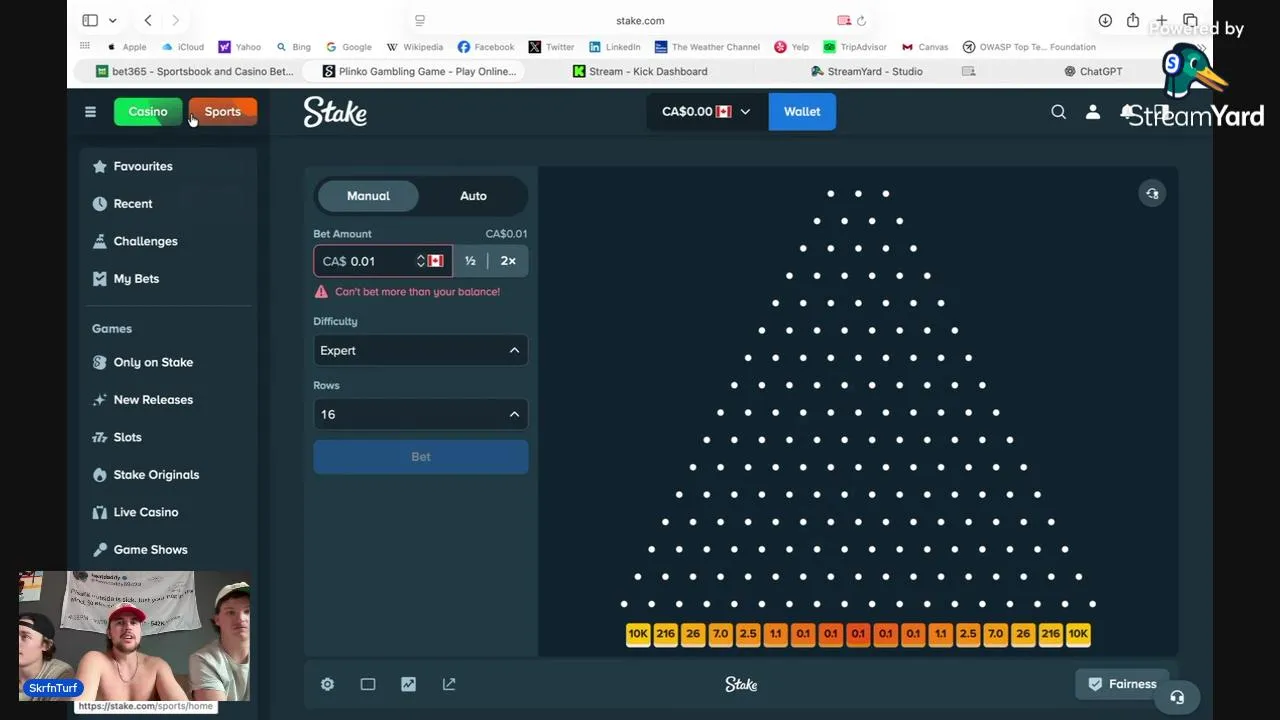Open New Releases link
The width and height of the screenshot is (1280, 720).
(x=153, y=400)
